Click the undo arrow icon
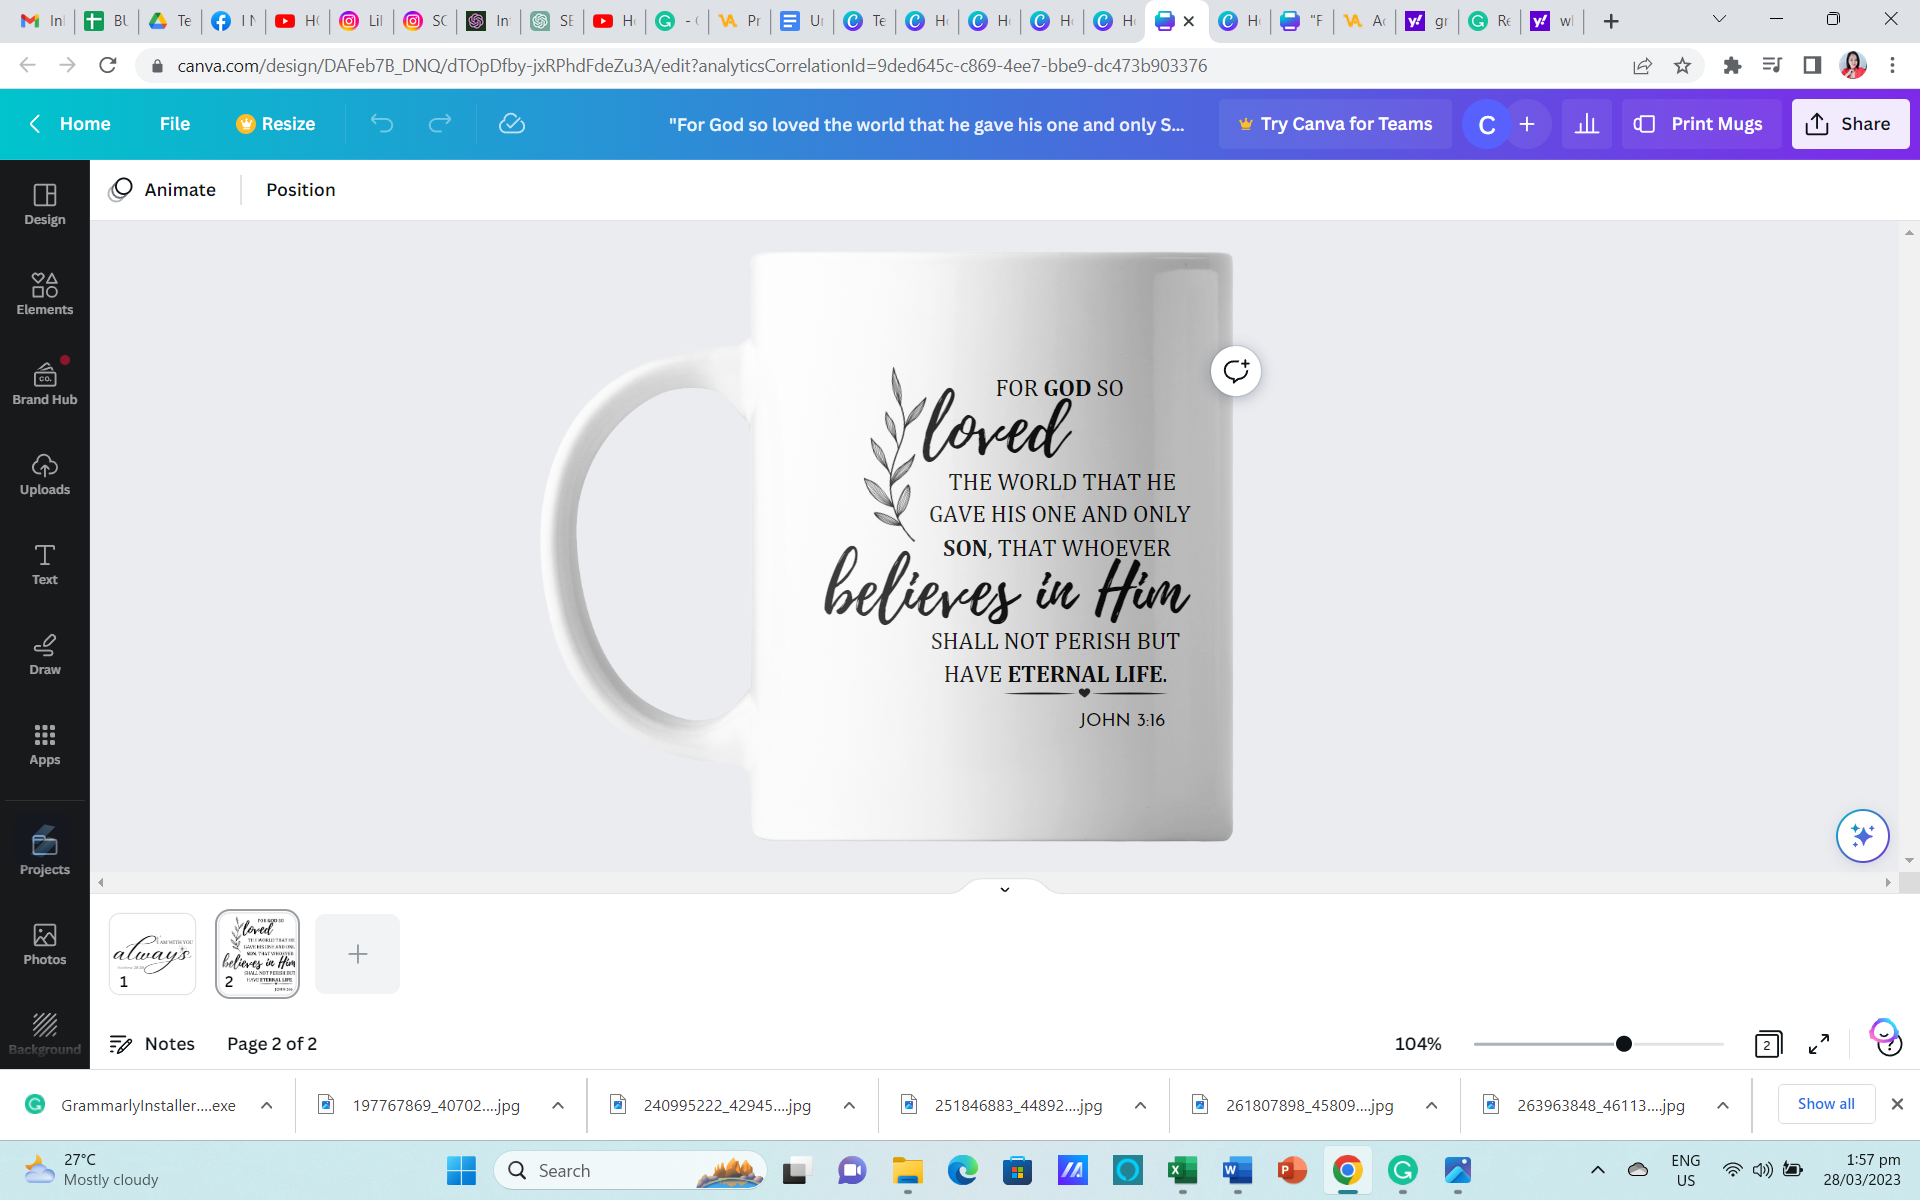The height and width of the screenshot is (1200, 1920). 382,123
